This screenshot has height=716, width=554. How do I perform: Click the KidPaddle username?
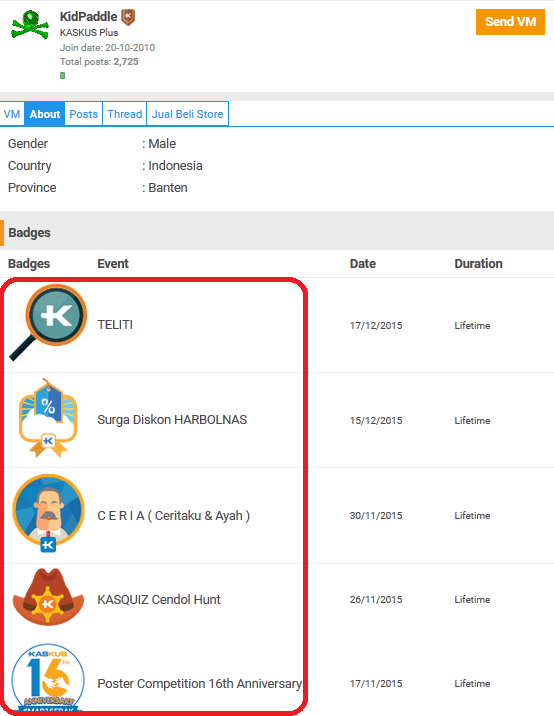click(x=89, y=17)
